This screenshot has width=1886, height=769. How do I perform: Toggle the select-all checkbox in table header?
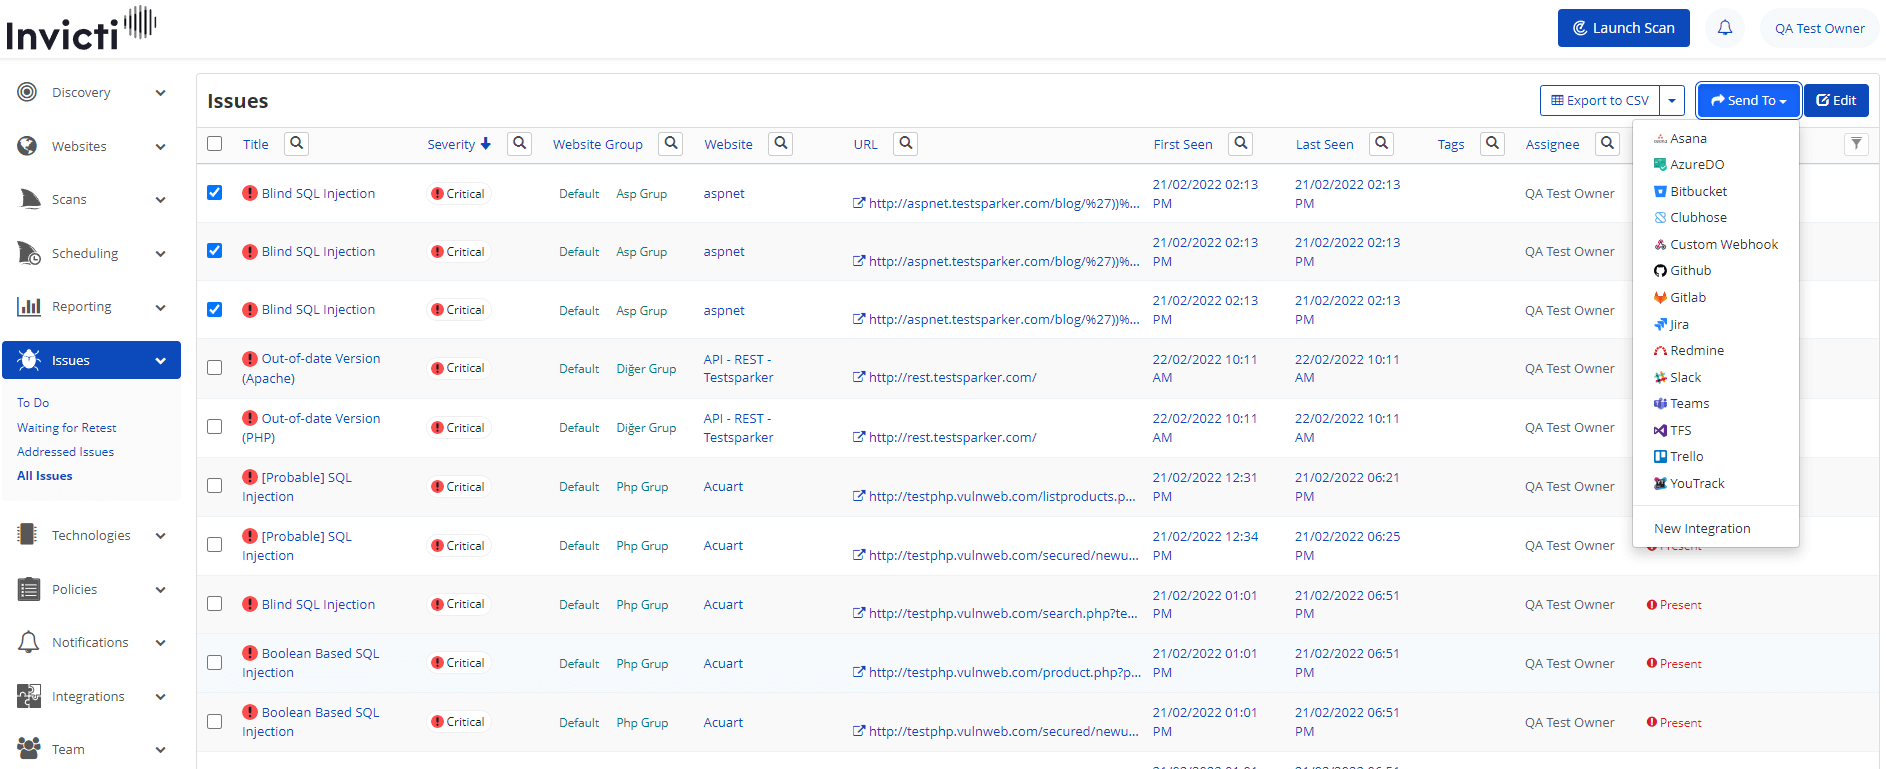[x=214, y=143]
